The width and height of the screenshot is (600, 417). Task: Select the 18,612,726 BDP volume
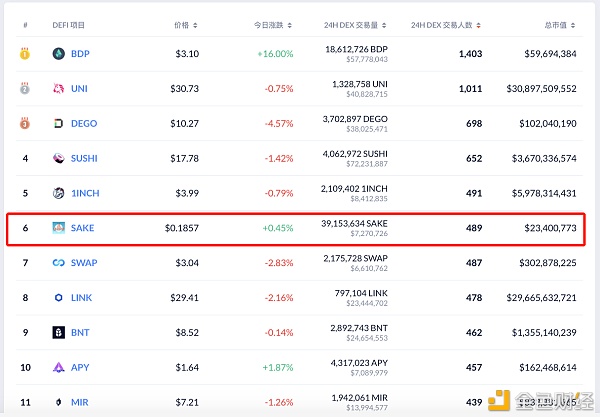(x=356, y=49)
